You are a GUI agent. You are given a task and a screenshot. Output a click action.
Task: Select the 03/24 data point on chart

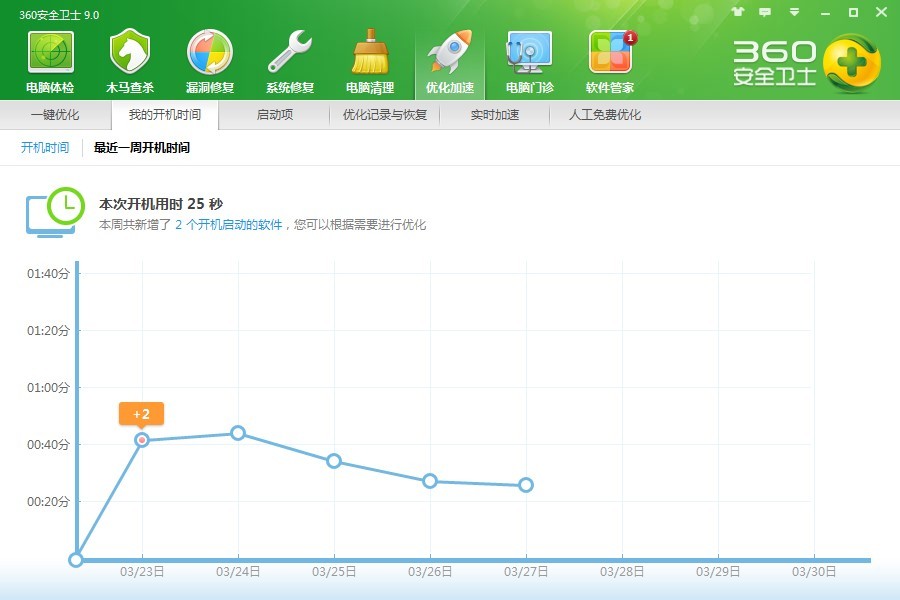coord(238,433)
